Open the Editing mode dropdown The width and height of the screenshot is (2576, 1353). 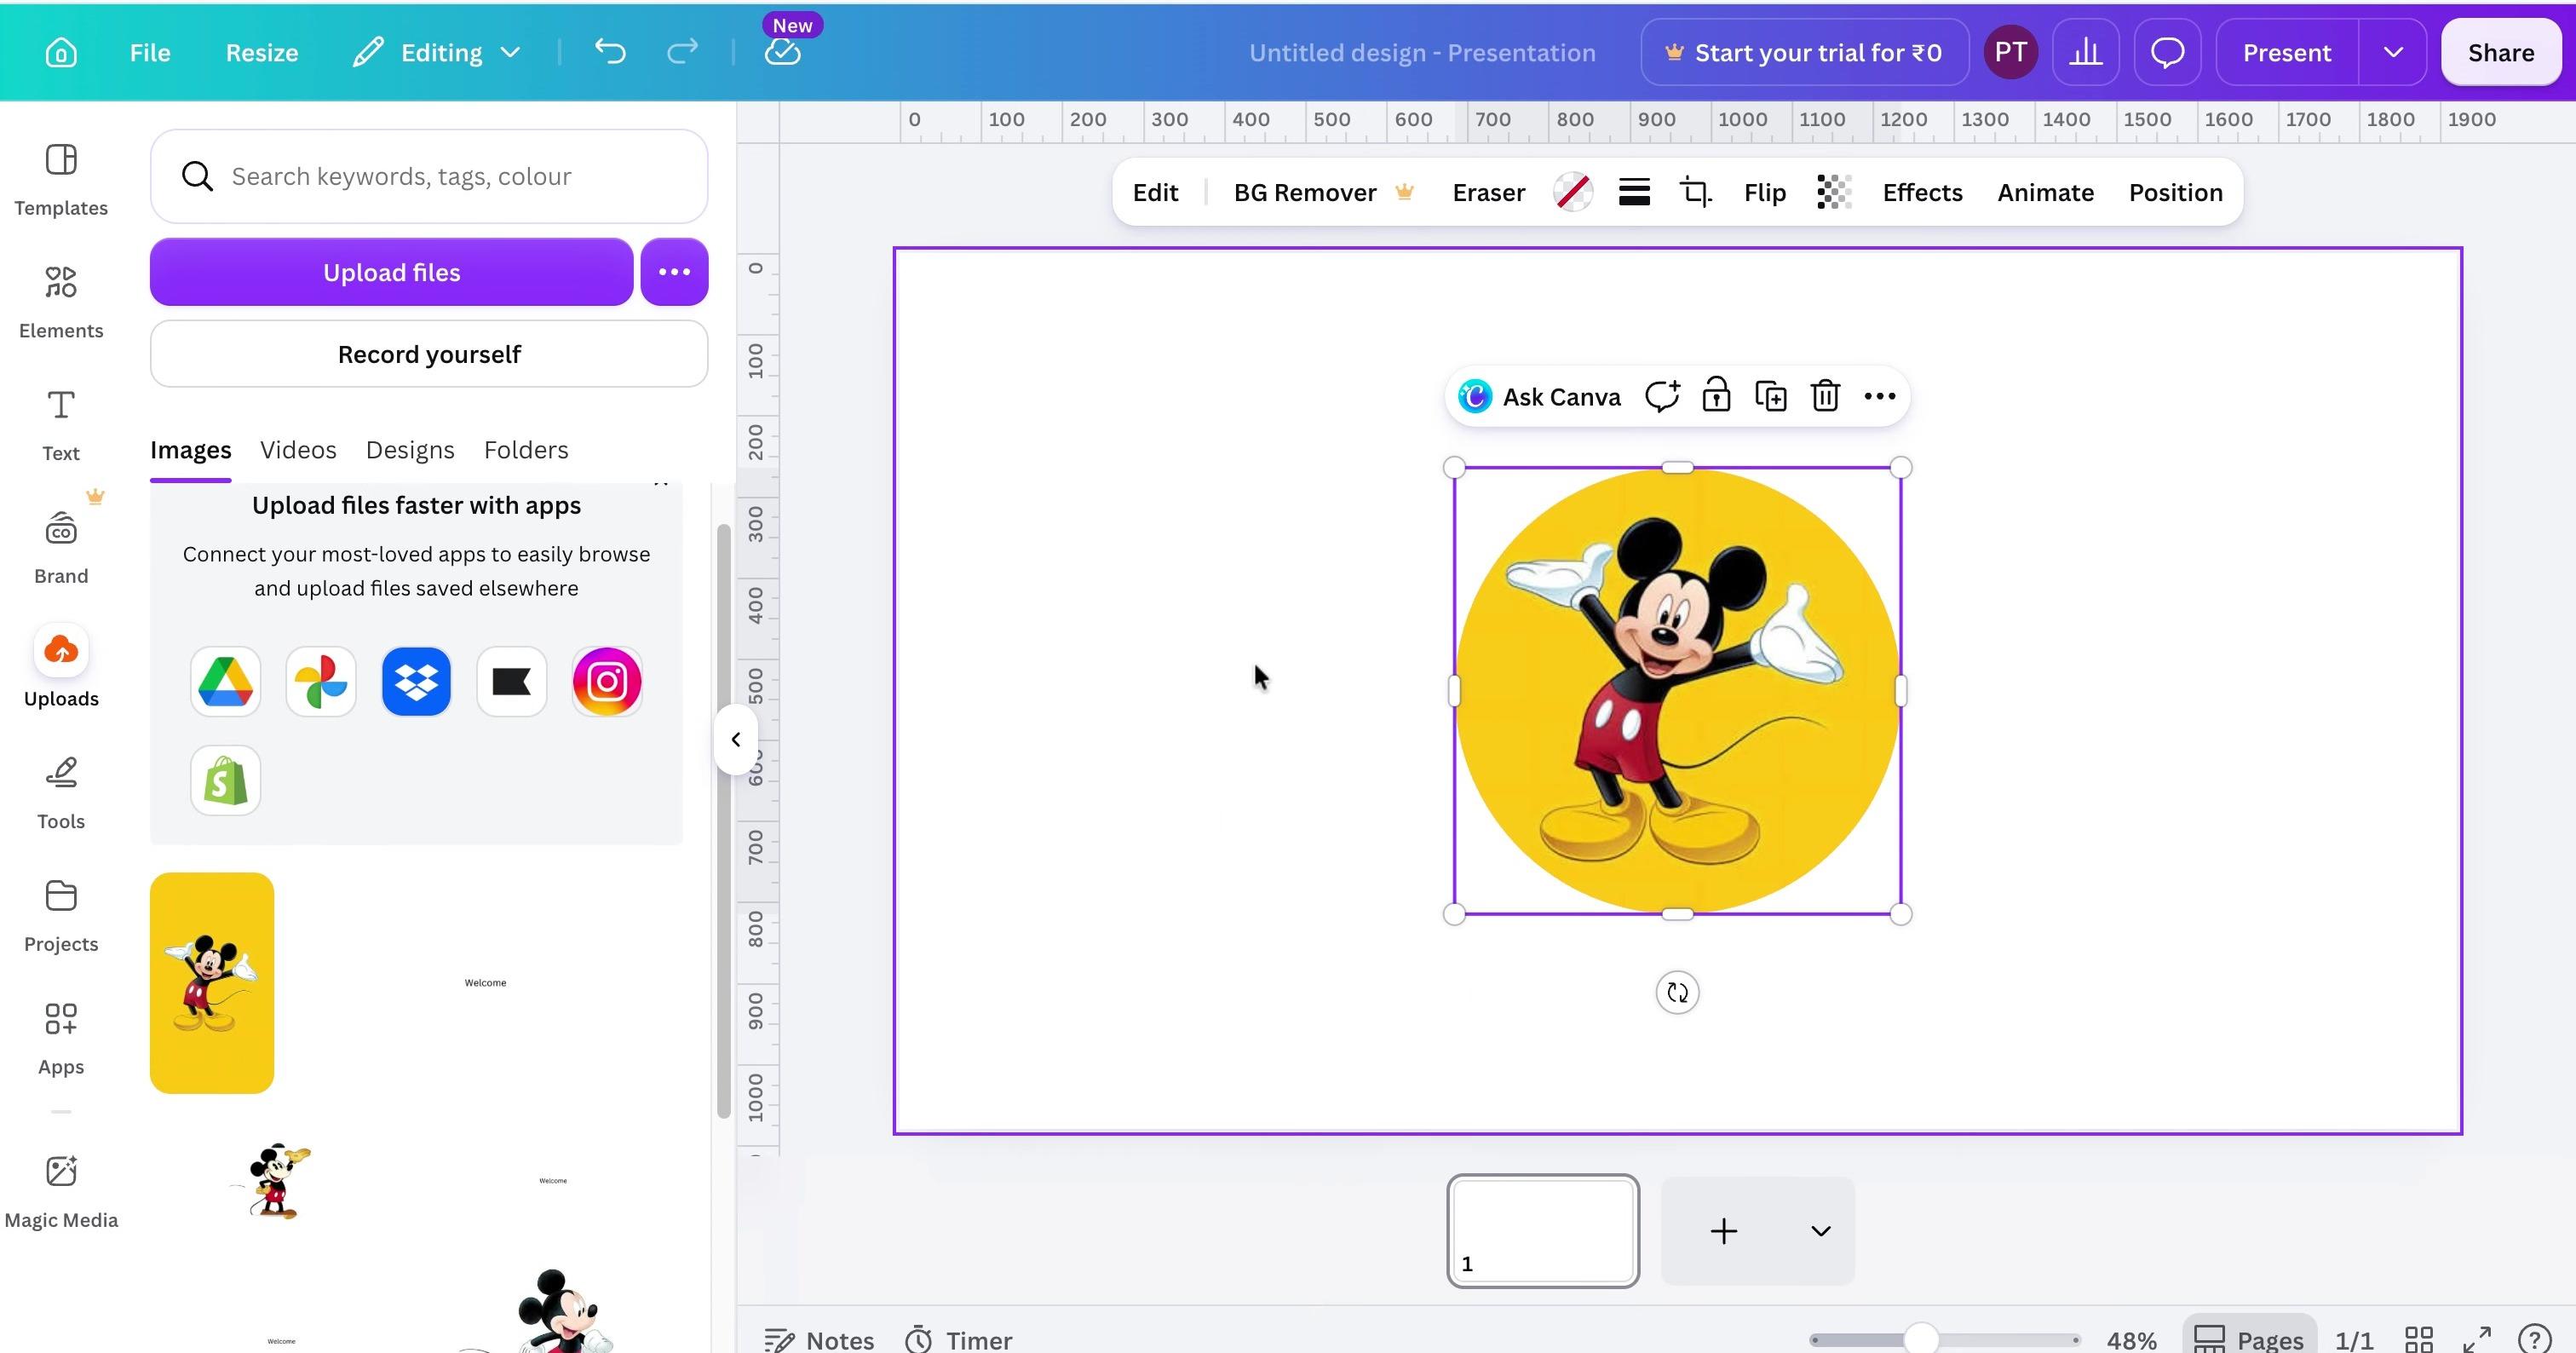(x=437, y=52)
